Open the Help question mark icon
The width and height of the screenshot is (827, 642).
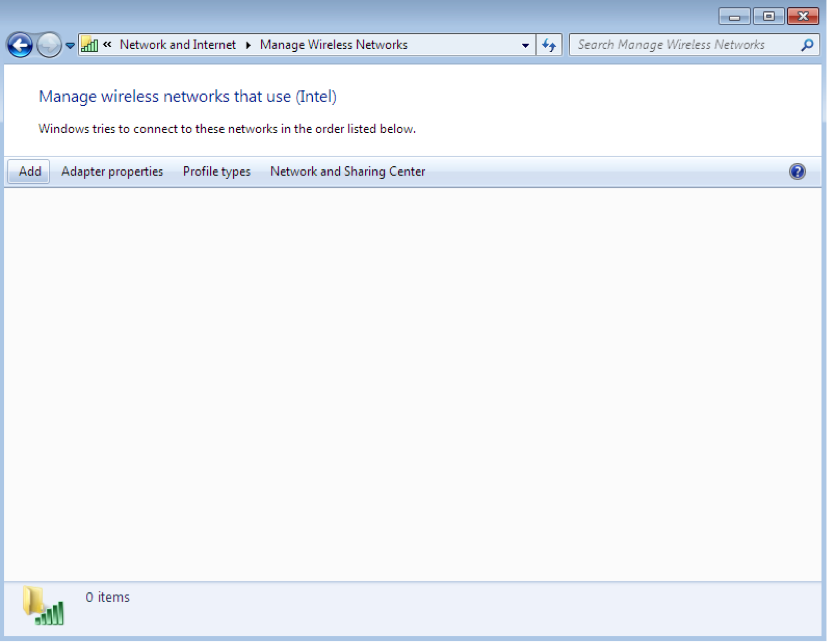coord(797,171)
